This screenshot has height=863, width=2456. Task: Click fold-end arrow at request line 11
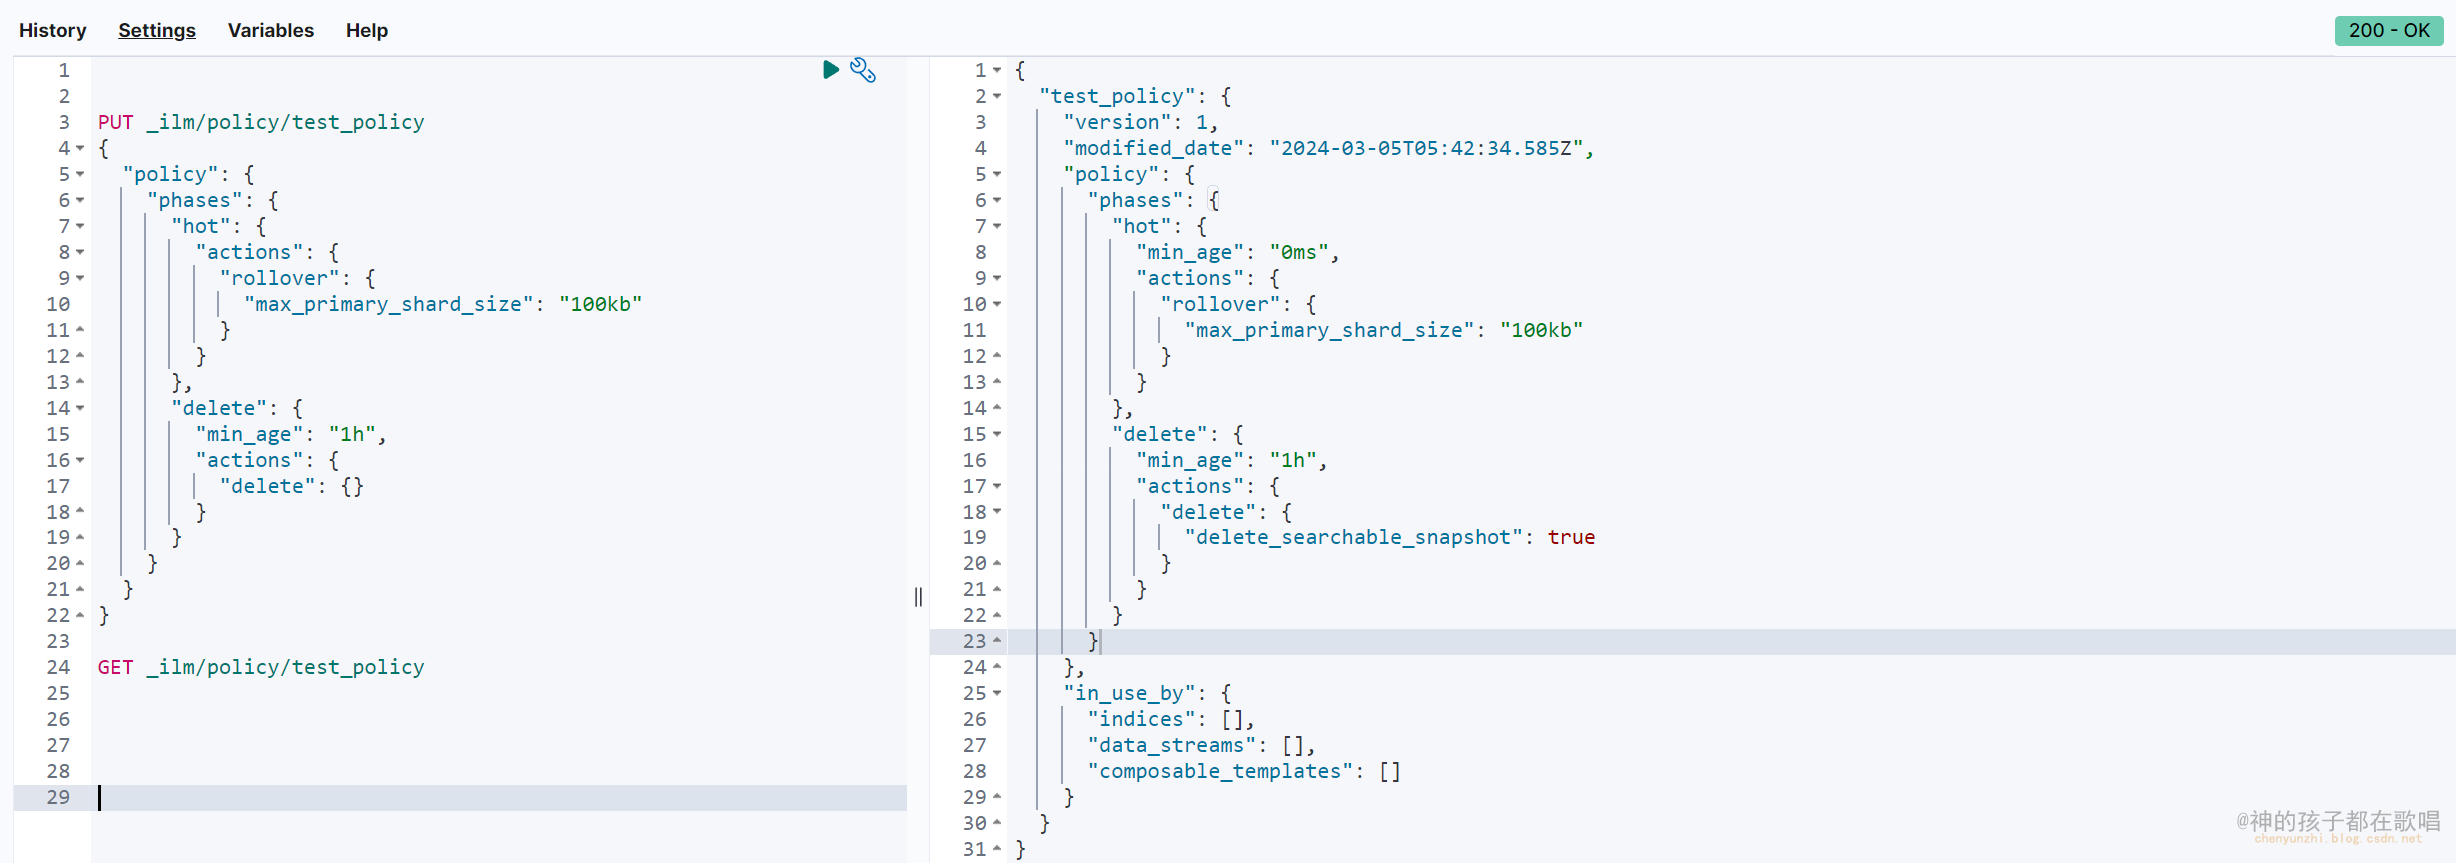(80, 329)
